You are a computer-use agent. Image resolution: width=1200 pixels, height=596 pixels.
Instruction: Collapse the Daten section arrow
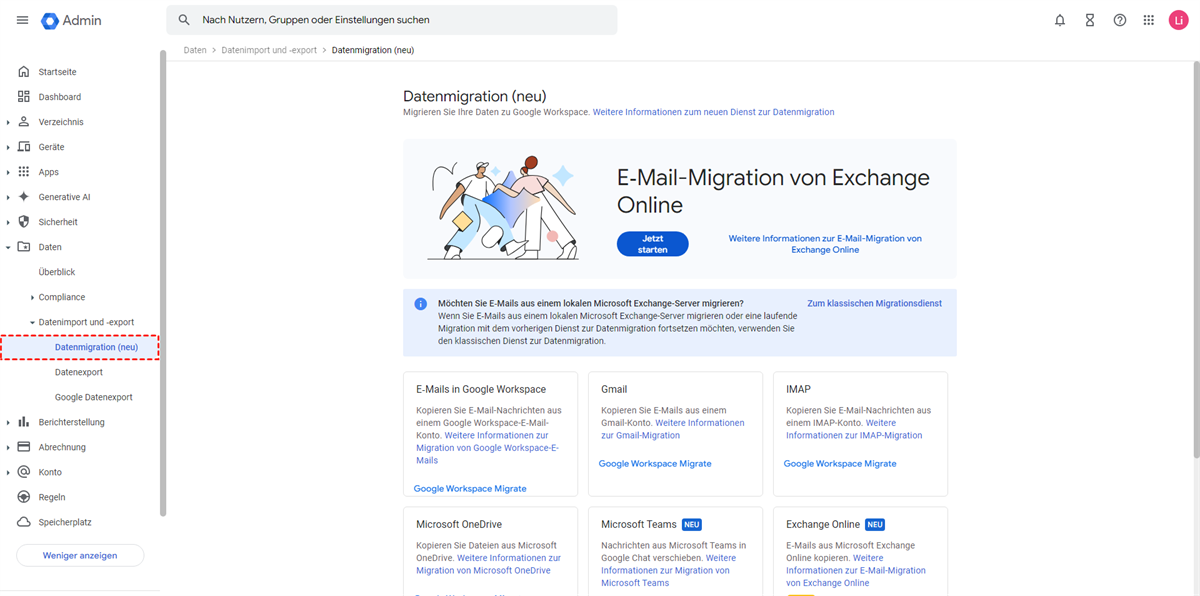pyautogui.click(x=8, y=247)
